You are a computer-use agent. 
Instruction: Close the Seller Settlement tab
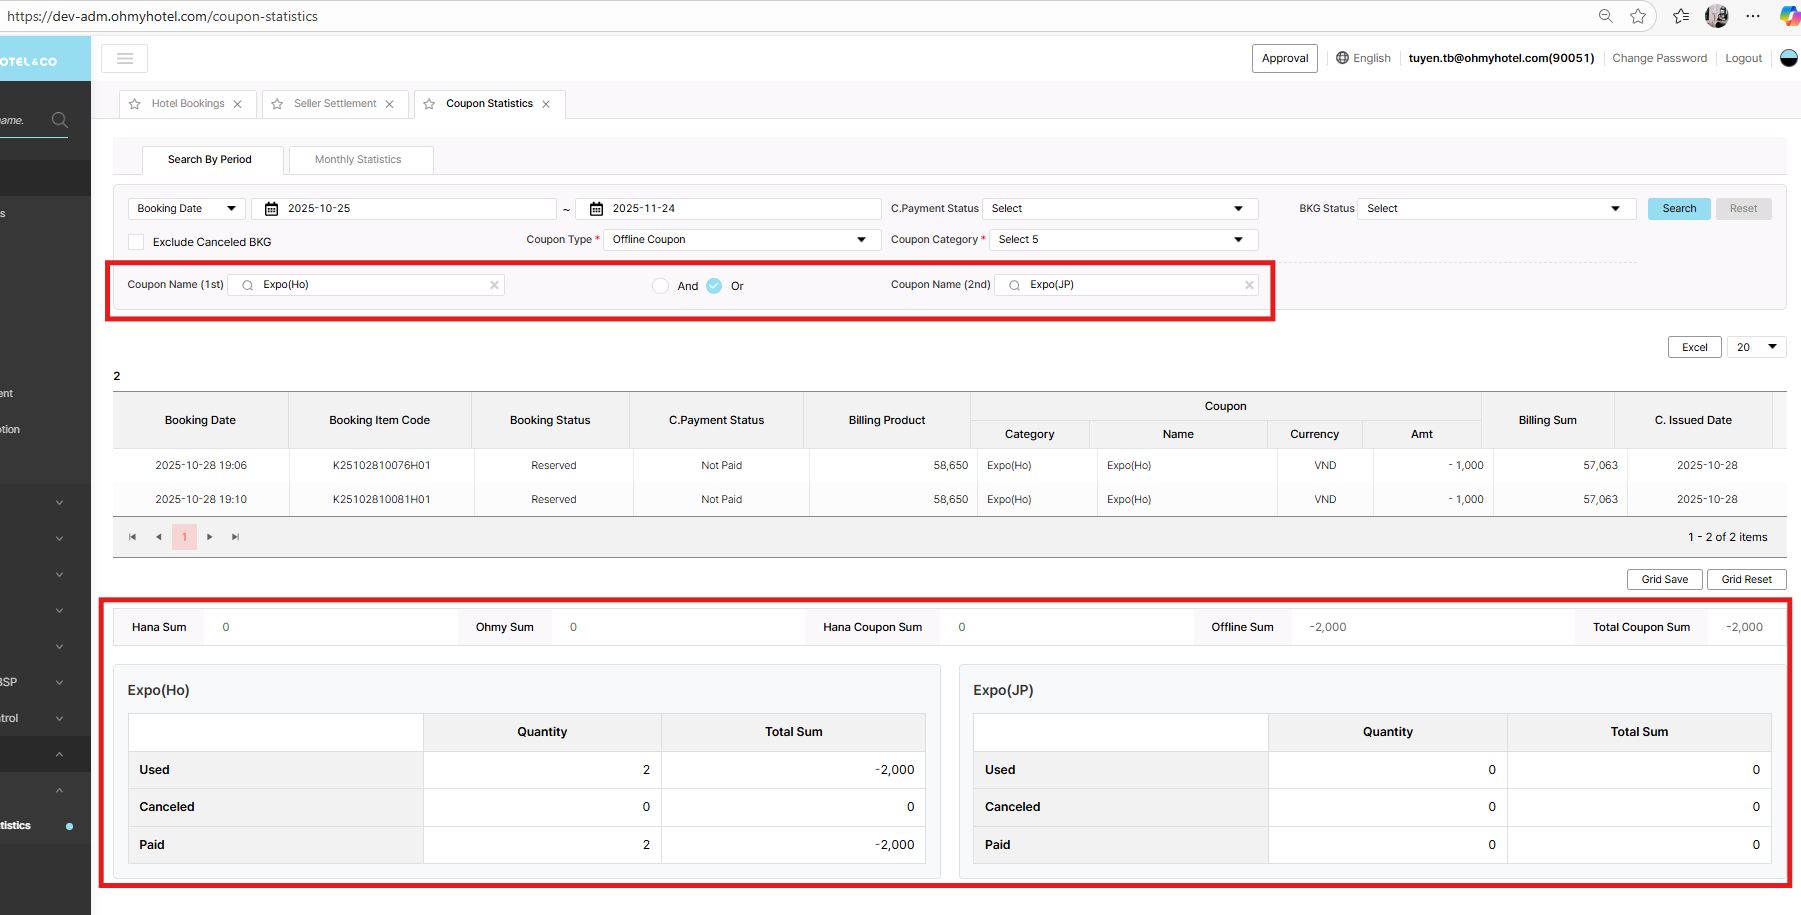coord(390,104)
